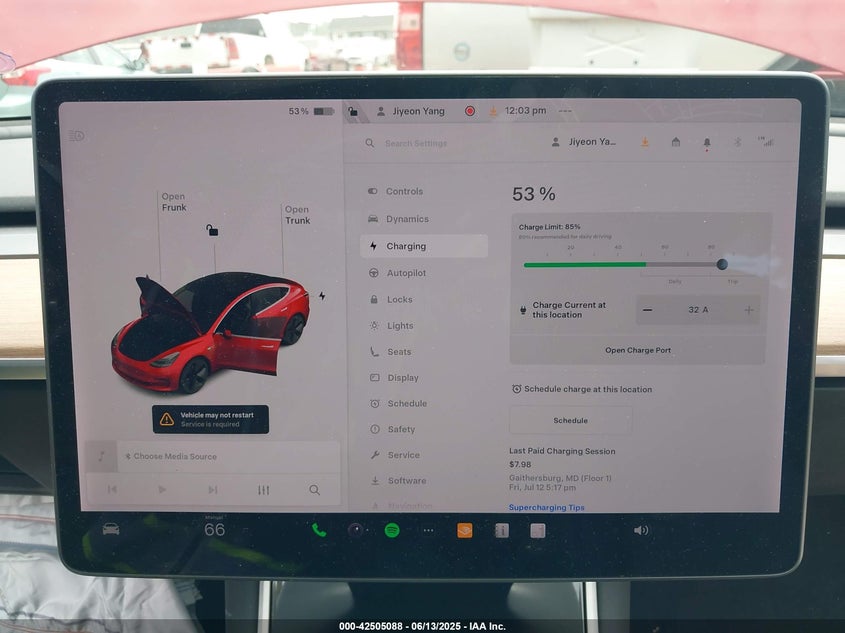The height and width of the screenshot is (633, 845).
Task: Tap the media equalizer icon
Action: [264, 490]
